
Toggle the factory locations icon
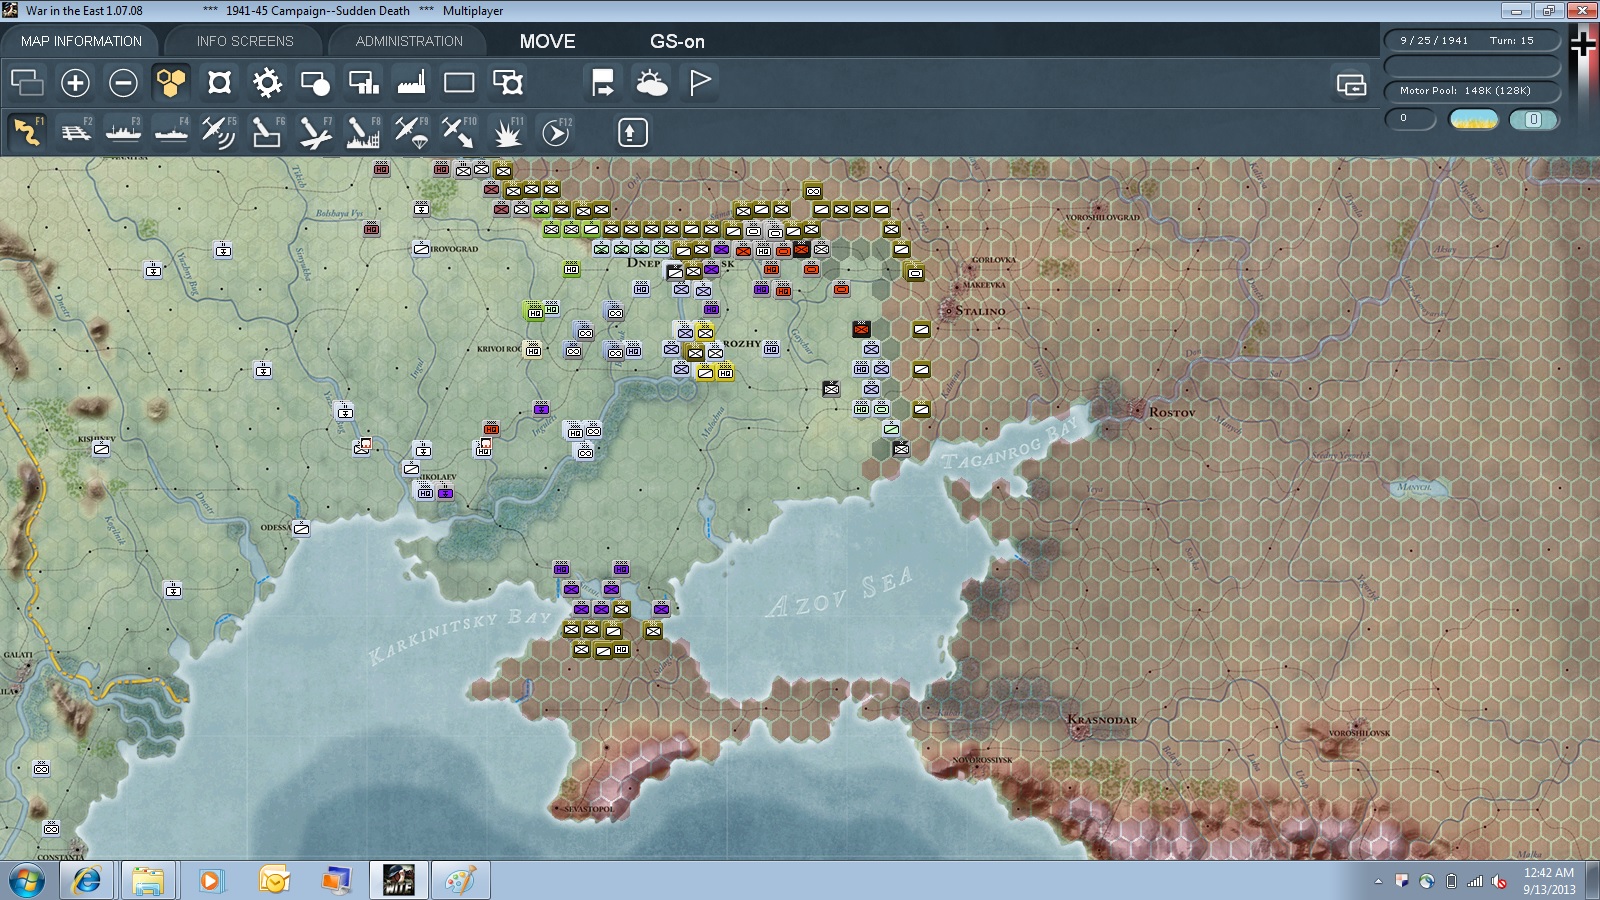[411, 83]
